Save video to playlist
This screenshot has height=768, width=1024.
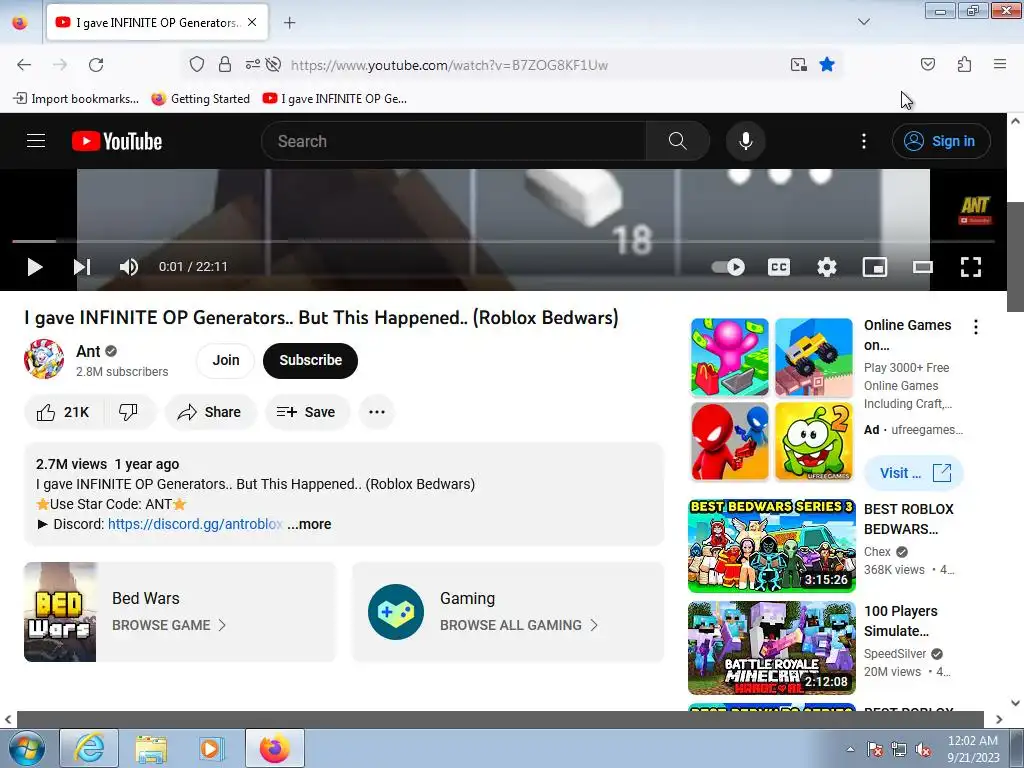(x=306, y=412)
